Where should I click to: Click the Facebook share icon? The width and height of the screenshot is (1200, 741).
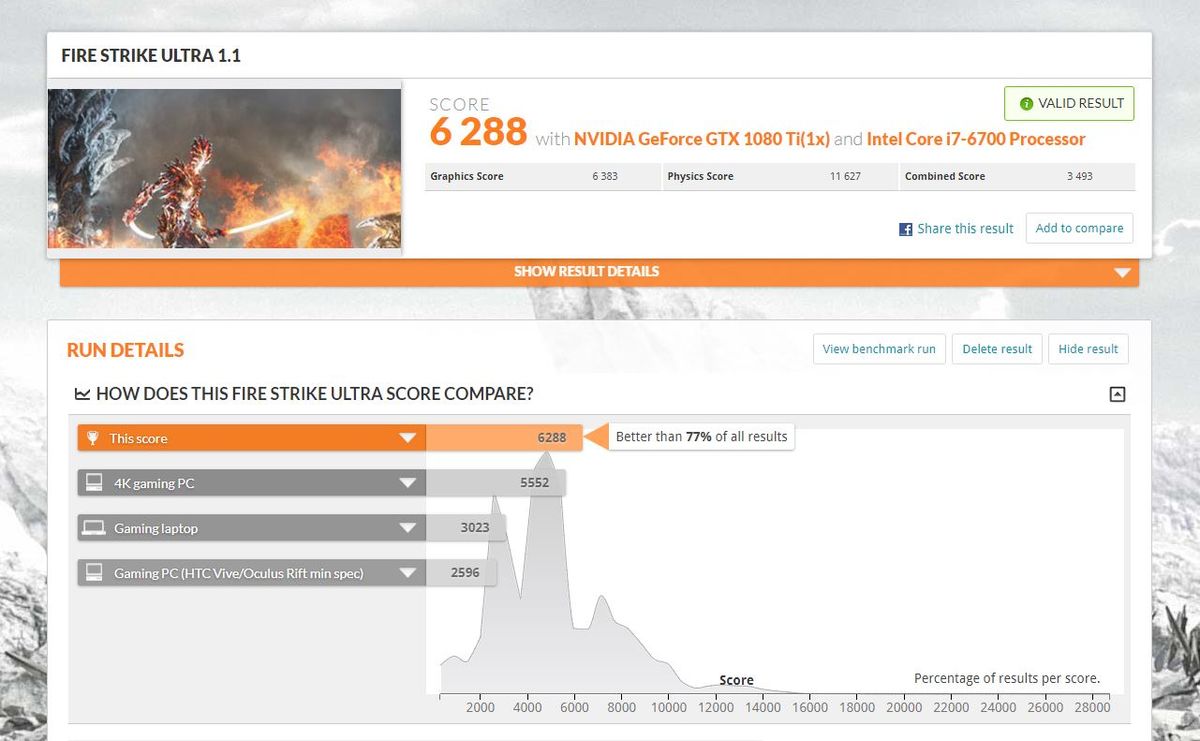click(x=906, y=229)
